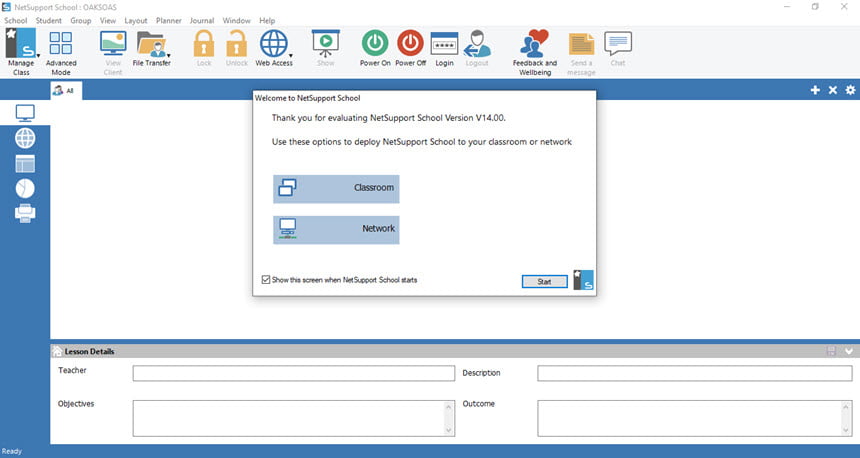The width and height of the screenshot is (860, 458).
Task: Expand the Manage Class dropdown arrow
Action: tap(38, 55)
